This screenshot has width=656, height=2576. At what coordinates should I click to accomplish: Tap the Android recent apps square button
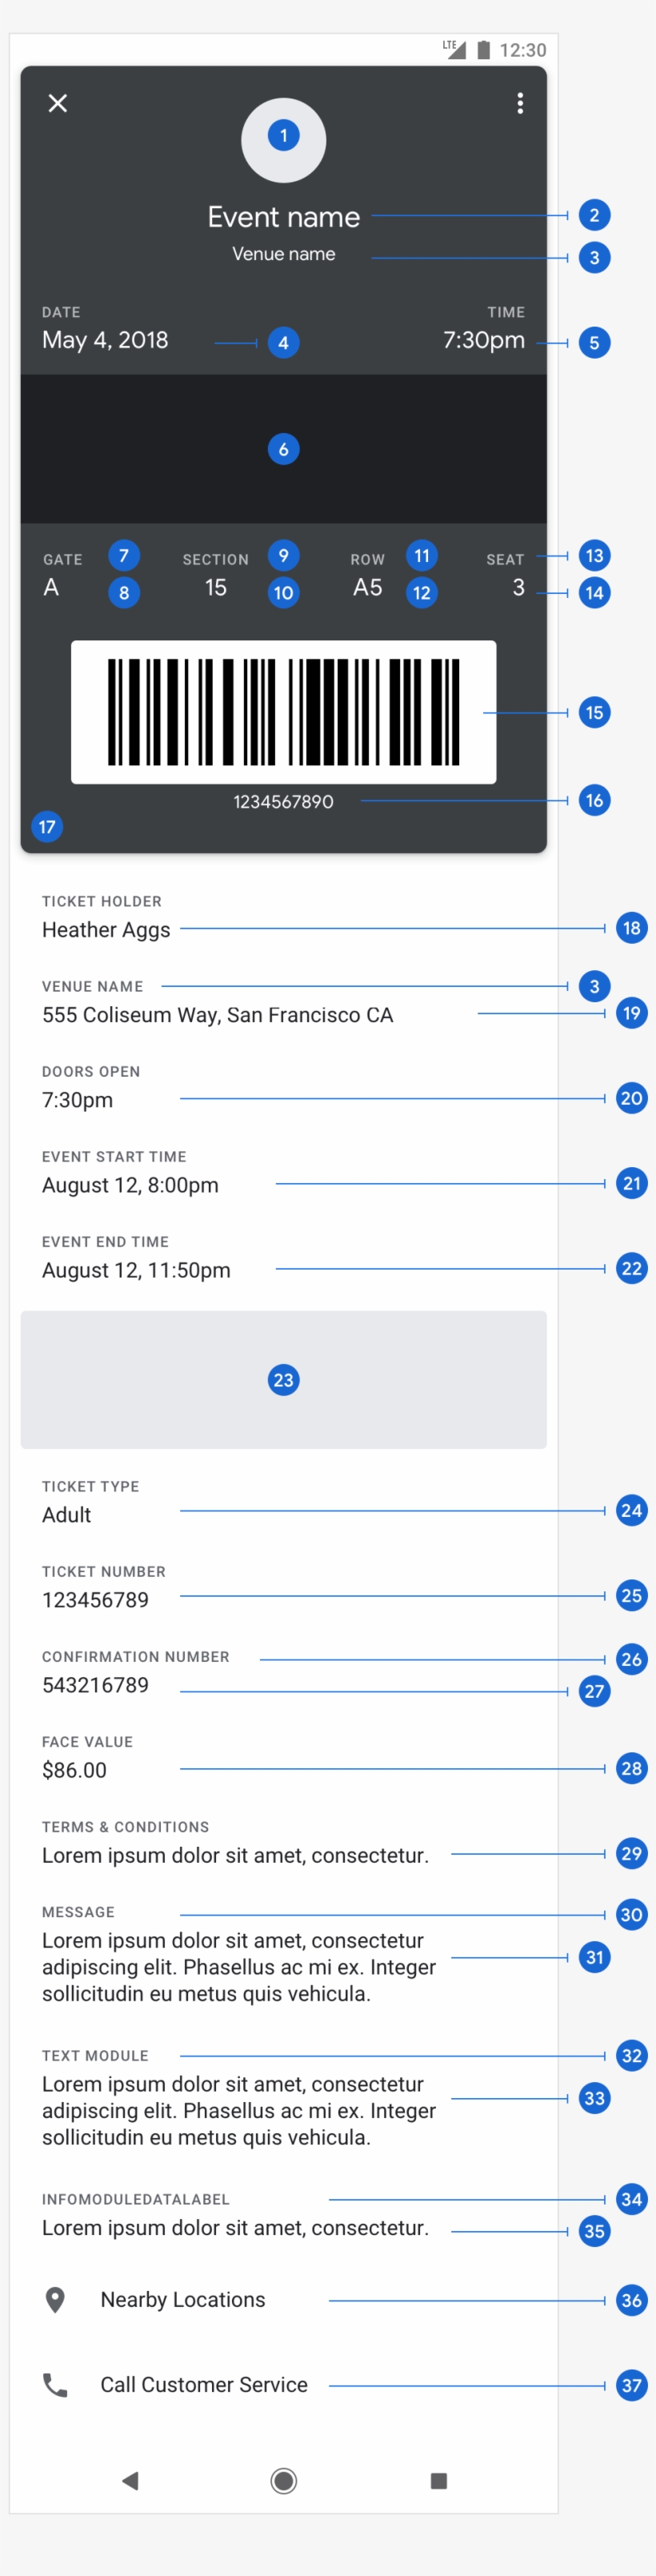click(x=438, y=2480)
